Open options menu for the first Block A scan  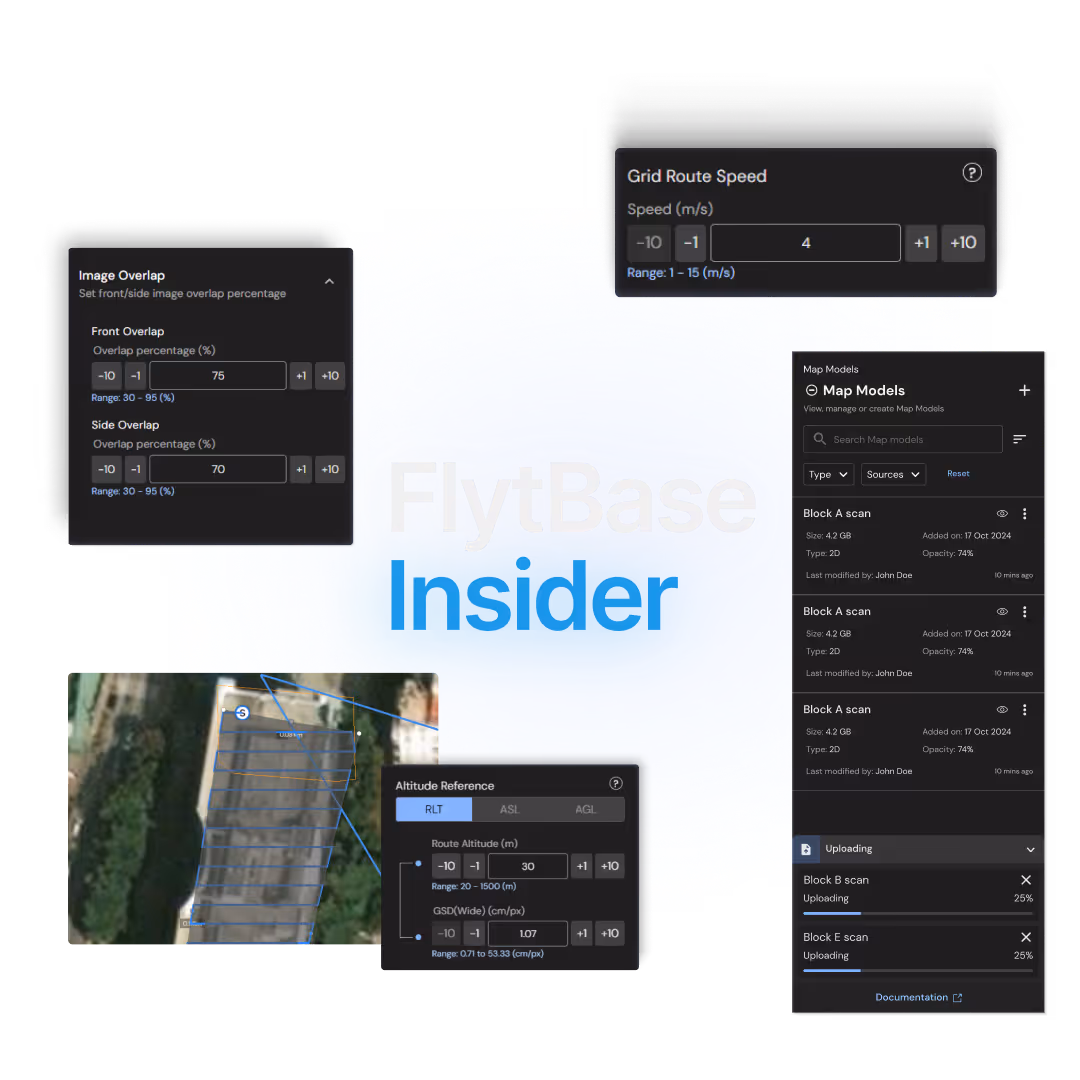tap(1024, 513)
